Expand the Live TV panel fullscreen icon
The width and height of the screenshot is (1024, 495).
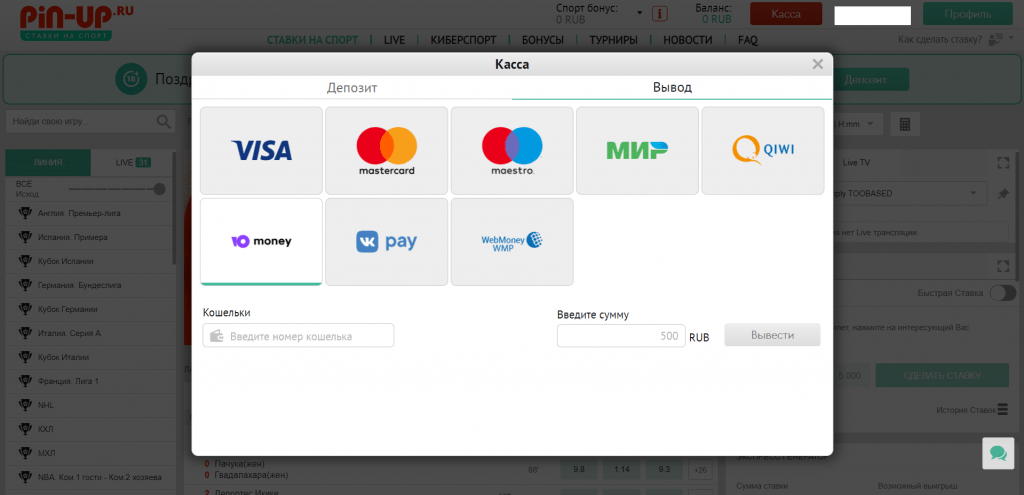click(1003, 163)
